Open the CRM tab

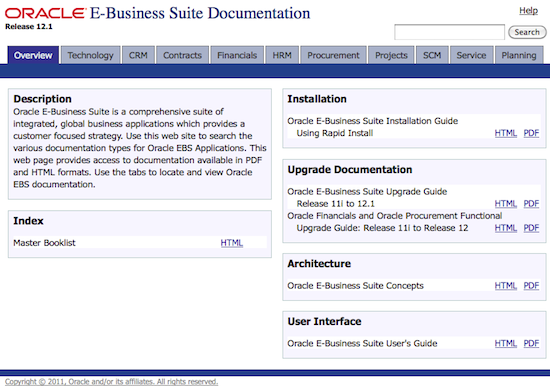point(138,55)
